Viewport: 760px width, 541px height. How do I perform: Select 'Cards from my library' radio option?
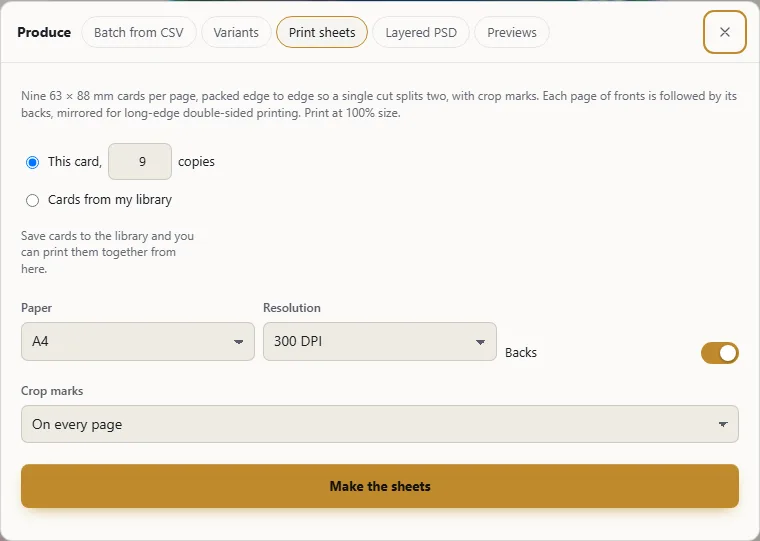32,200
